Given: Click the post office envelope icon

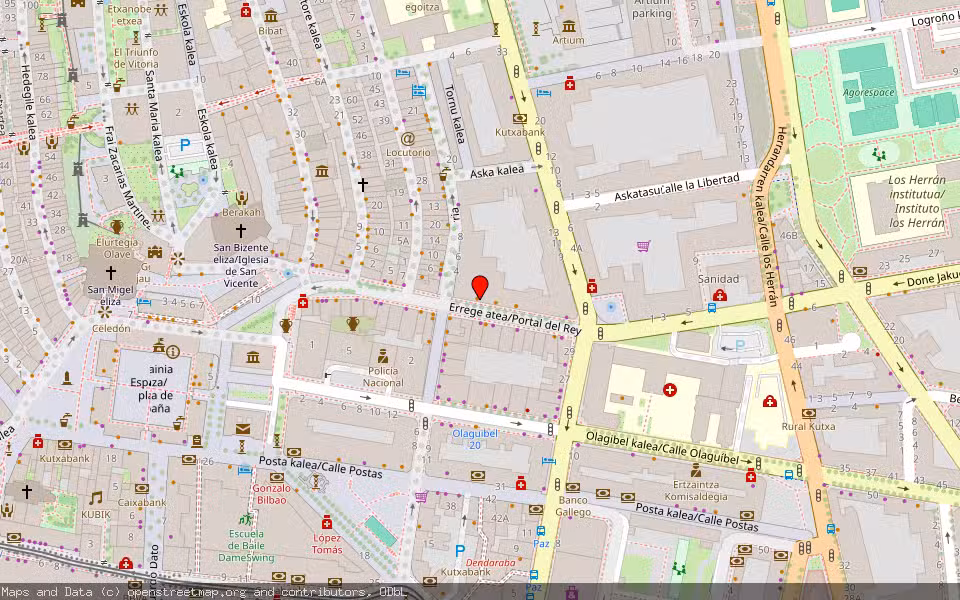Looking at the screenshot, I should click(243, 429).
